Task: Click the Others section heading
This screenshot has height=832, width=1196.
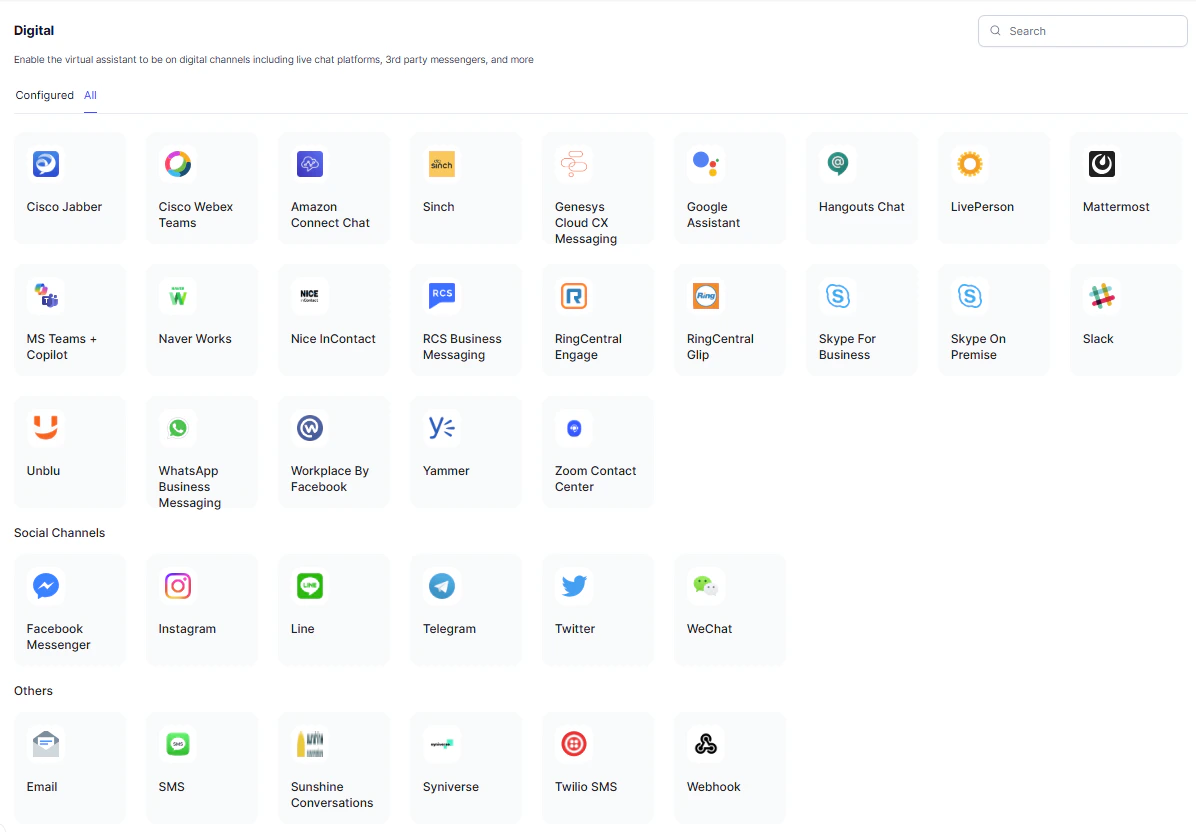Action: click(34, 691)
